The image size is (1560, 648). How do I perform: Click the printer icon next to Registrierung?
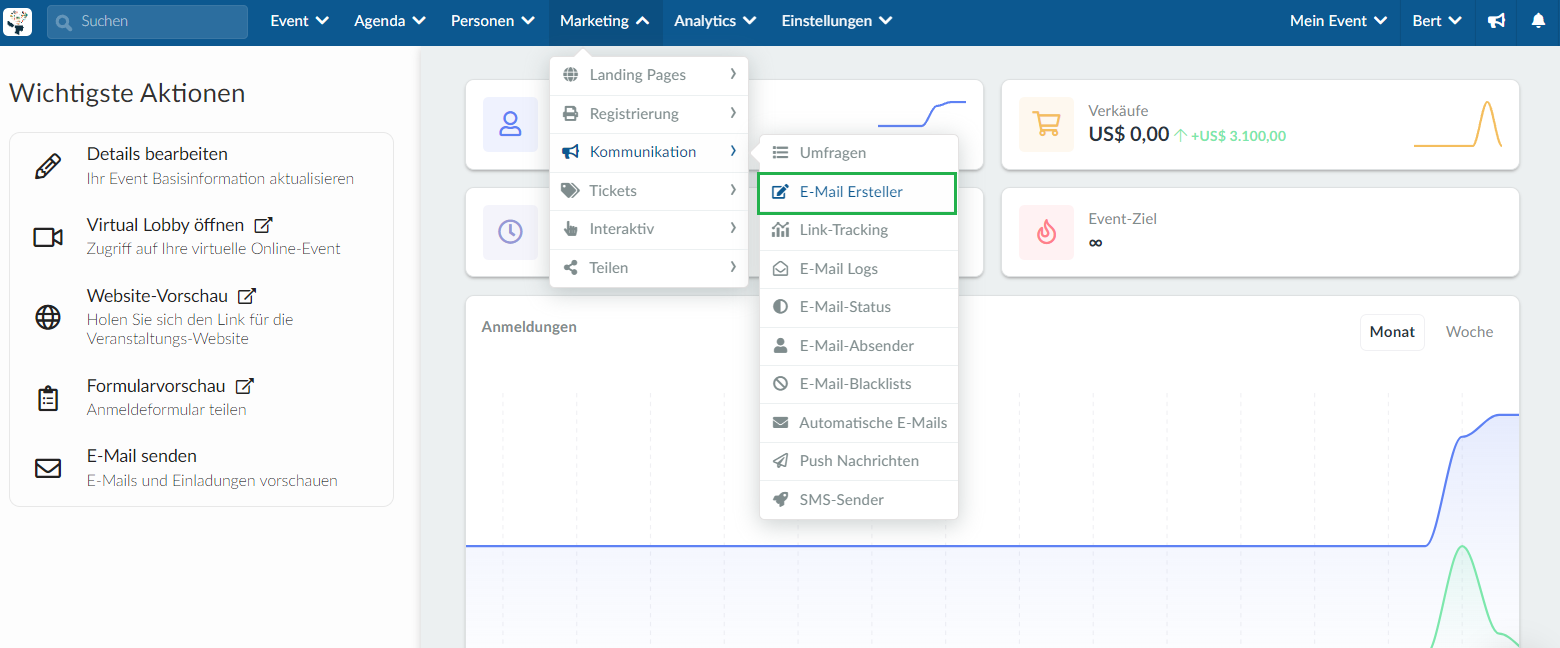[x=571, y=114]
